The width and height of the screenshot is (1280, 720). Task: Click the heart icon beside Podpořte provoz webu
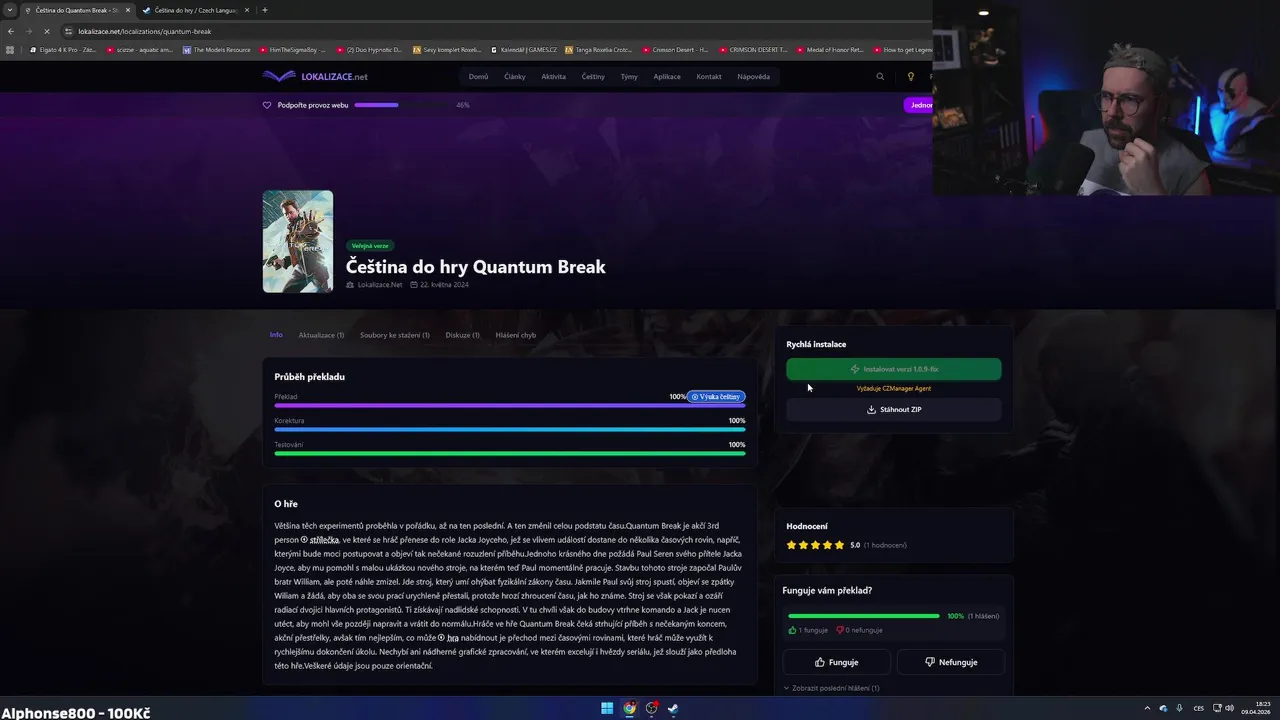point(267,105)
